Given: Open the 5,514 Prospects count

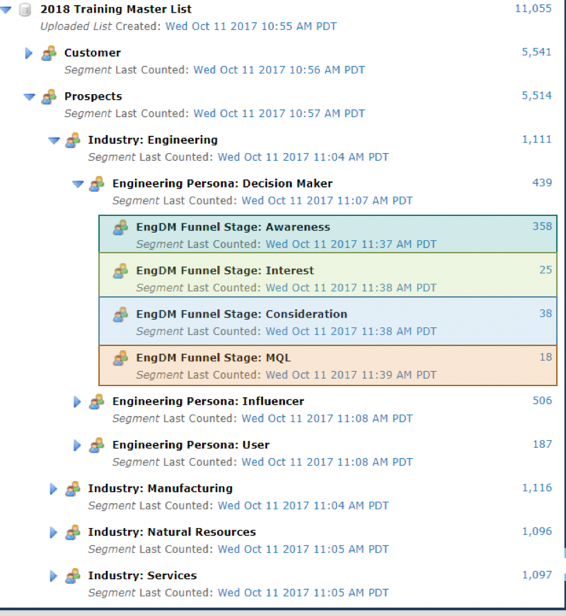Looking at the screenshot, I should click(536, 96).
